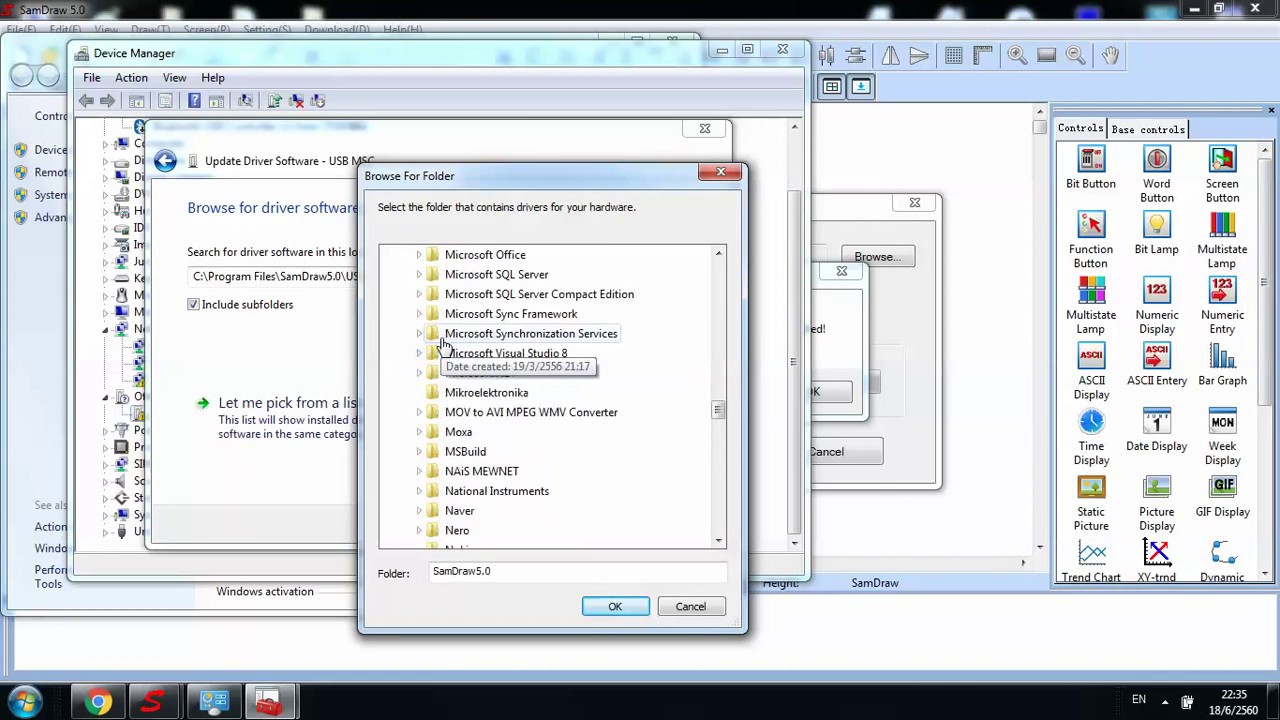Activate the hand pan tool in SamDraw
The width and height of the screenshot is (1280, 720).
1111,56
